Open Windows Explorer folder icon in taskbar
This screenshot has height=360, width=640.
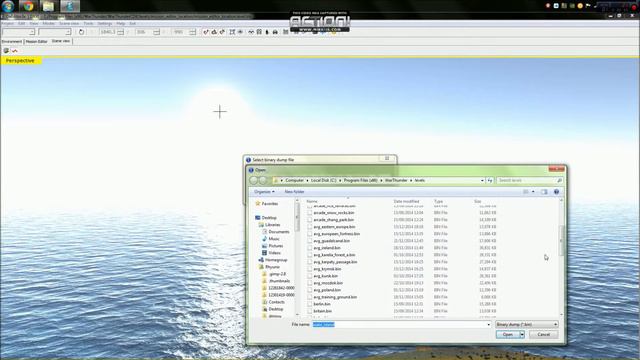click(x=48, y=6)
